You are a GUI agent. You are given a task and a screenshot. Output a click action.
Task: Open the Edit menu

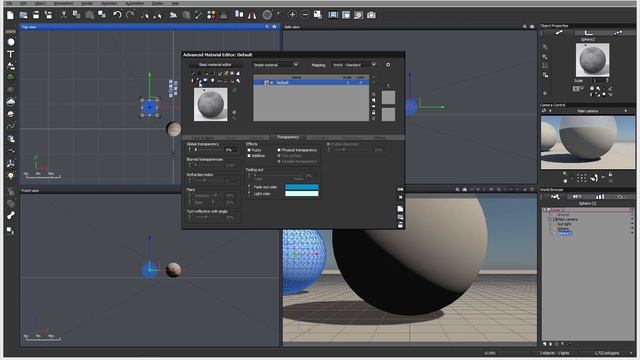(x=23, y=3)
